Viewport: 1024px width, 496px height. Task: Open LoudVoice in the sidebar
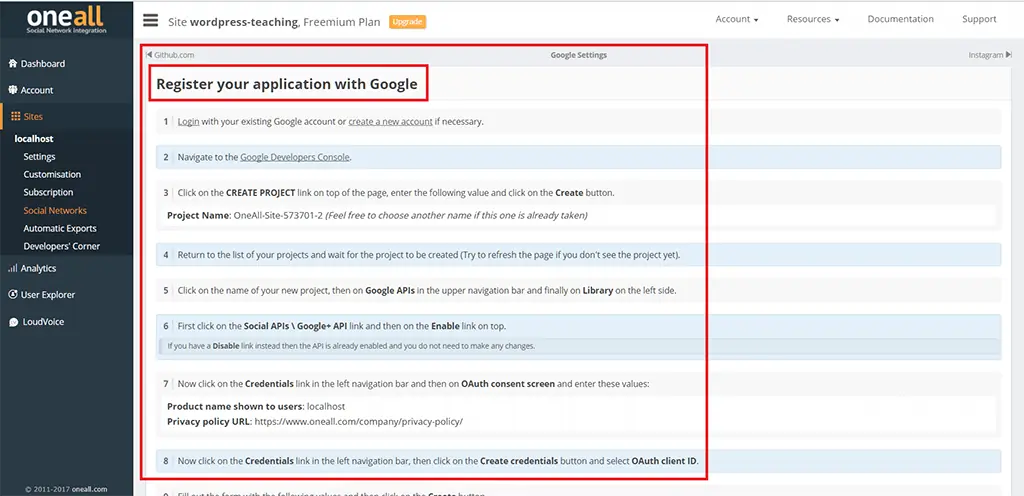tap(37, 322)
